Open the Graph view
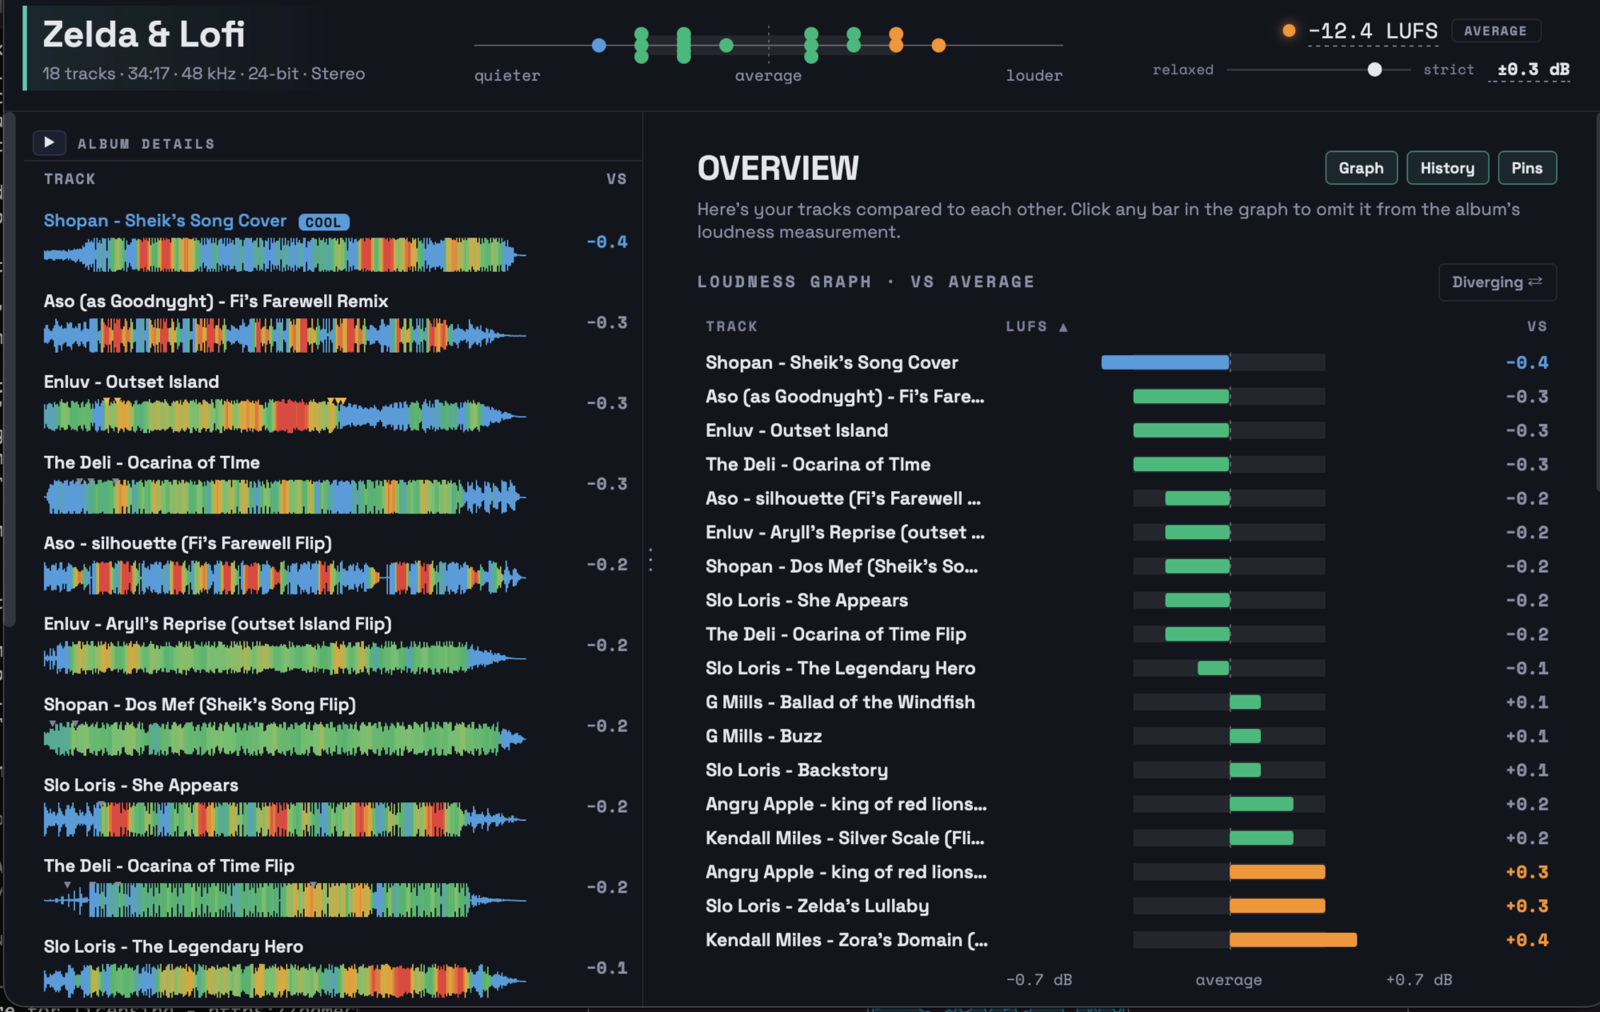This screenshot has height=1012, width=1600. click(1361, 168)
